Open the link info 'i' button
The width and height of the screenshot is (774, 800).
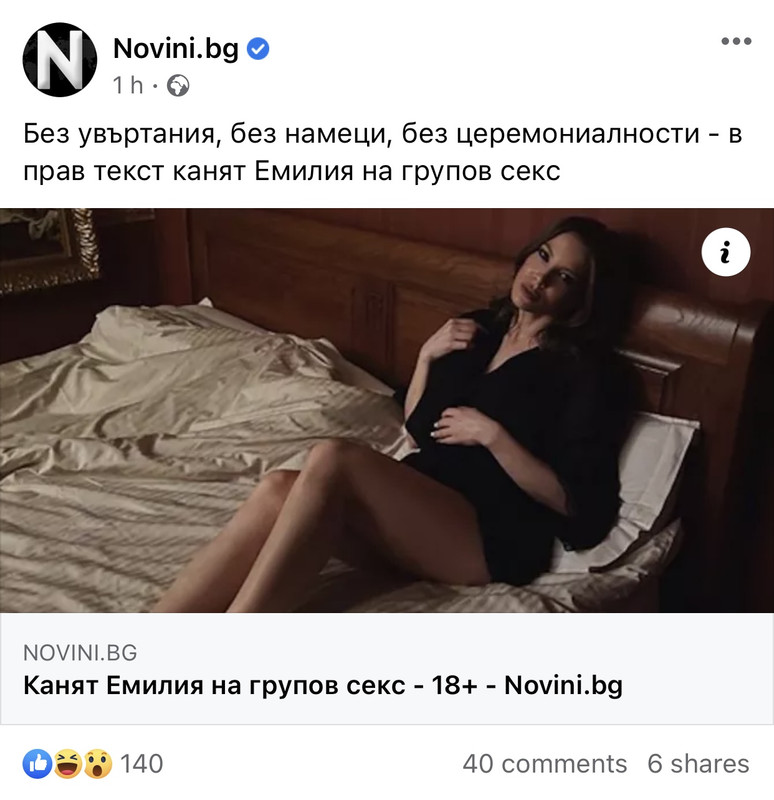pos(726,252)
